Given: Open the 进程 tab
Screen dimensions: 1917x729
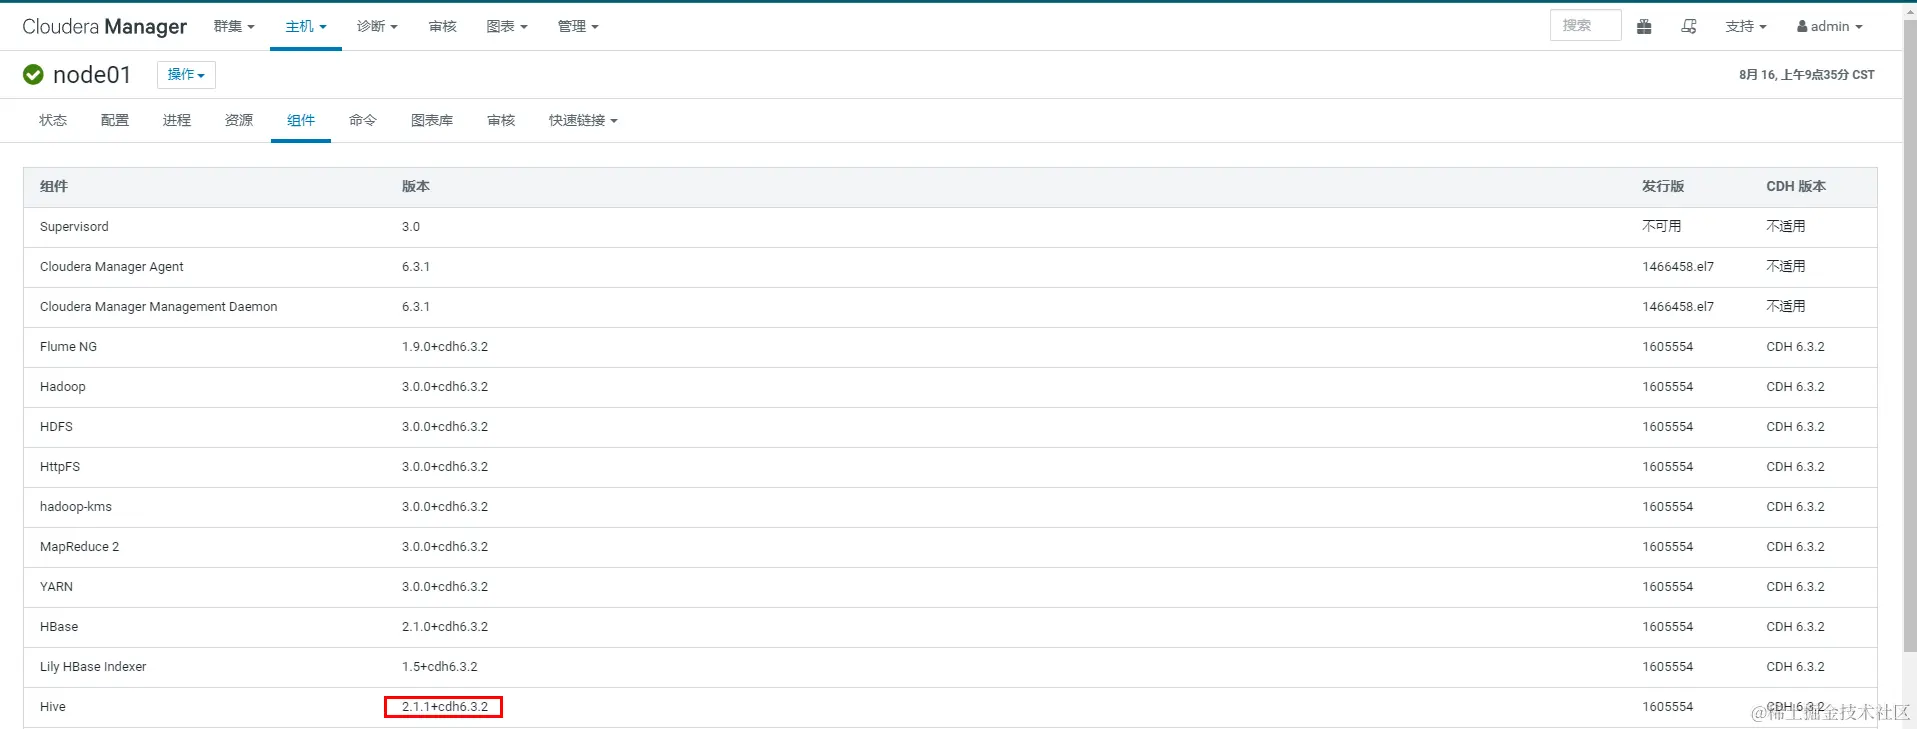Looking at the screenshot, I should 177,120.
